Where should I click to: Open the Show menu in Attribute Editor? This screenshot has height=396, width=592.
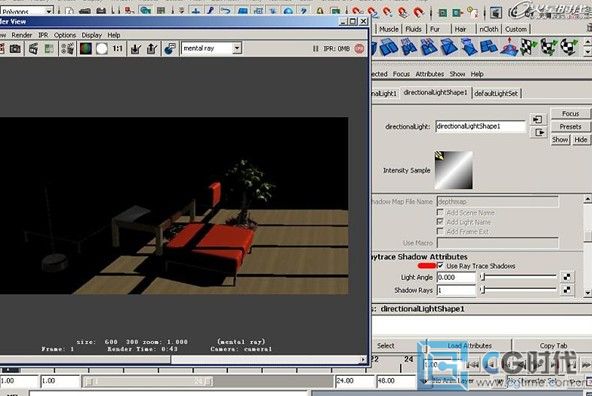pos(457,74)
